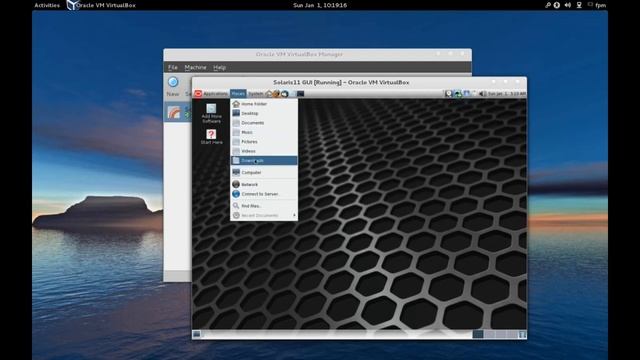Launch Firefox from the Solaris panel
Screen dimensions: 640x360
point(276,94)
